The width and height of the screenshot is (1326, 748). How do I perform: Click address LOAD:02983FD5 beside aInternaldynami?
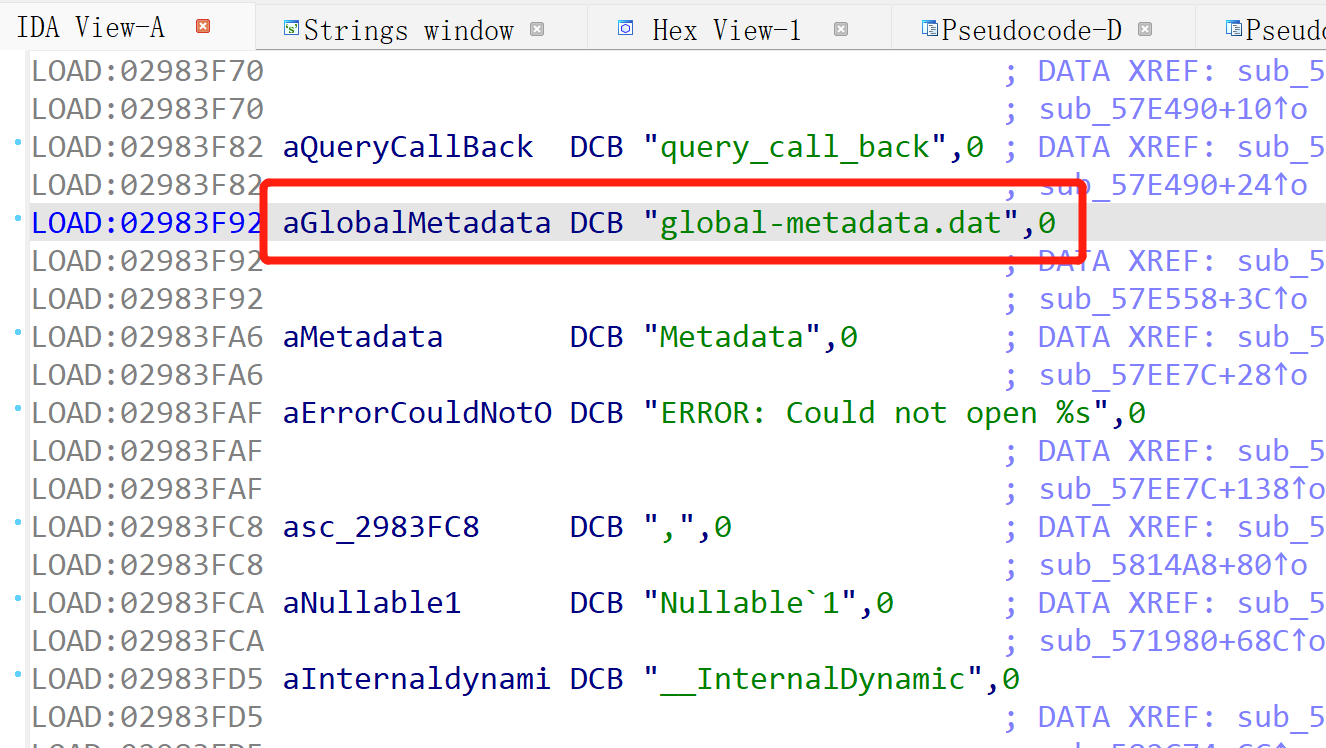tap(147, 679)
